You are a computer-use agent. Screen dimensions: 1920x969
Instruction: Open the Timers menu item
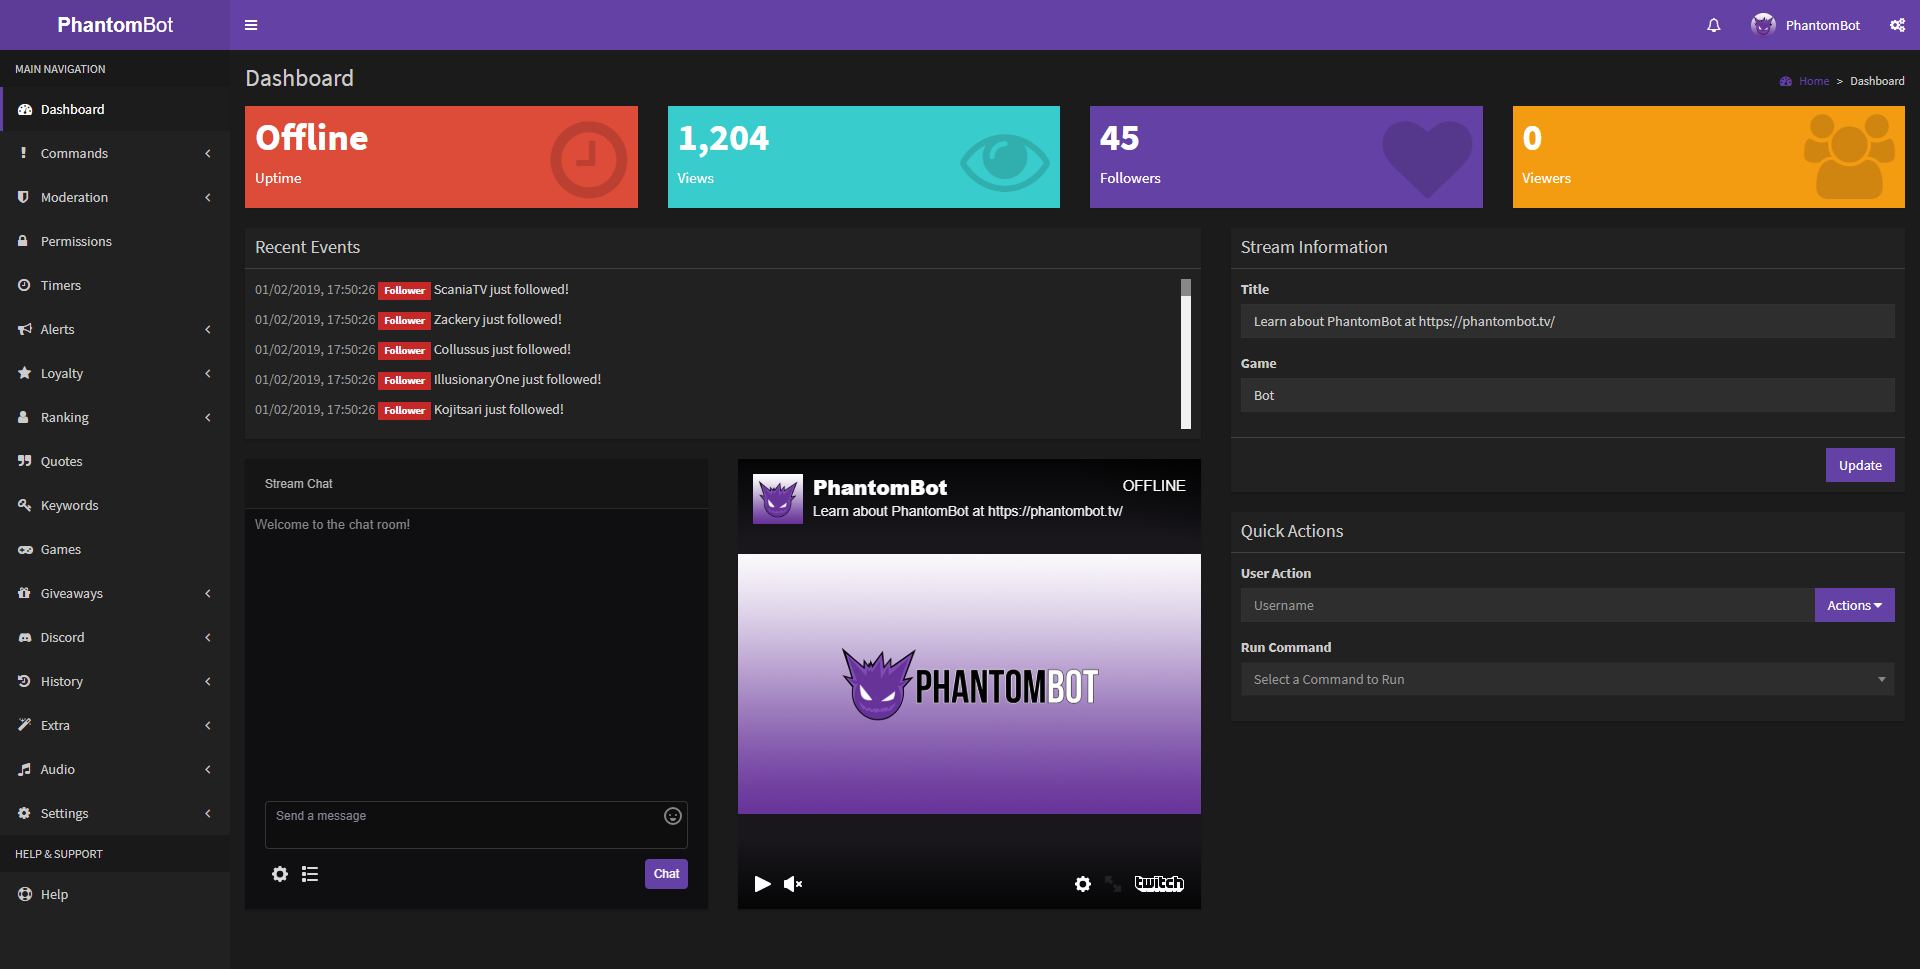pyautogui.click(x=115, y=285)
